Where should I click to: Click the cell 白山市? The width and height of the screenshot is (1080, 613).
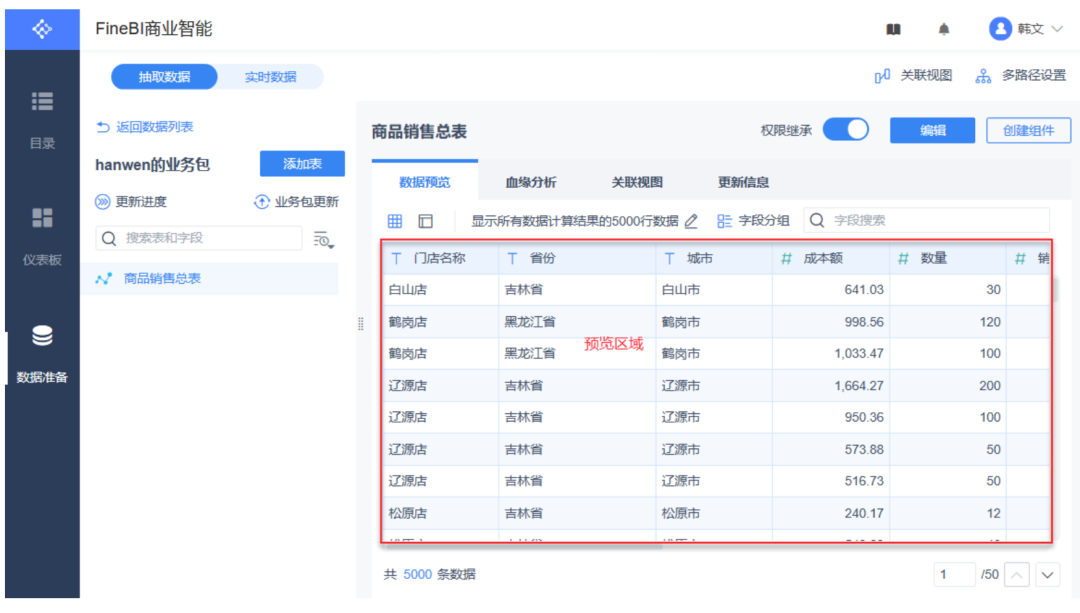tap(681, 290)
